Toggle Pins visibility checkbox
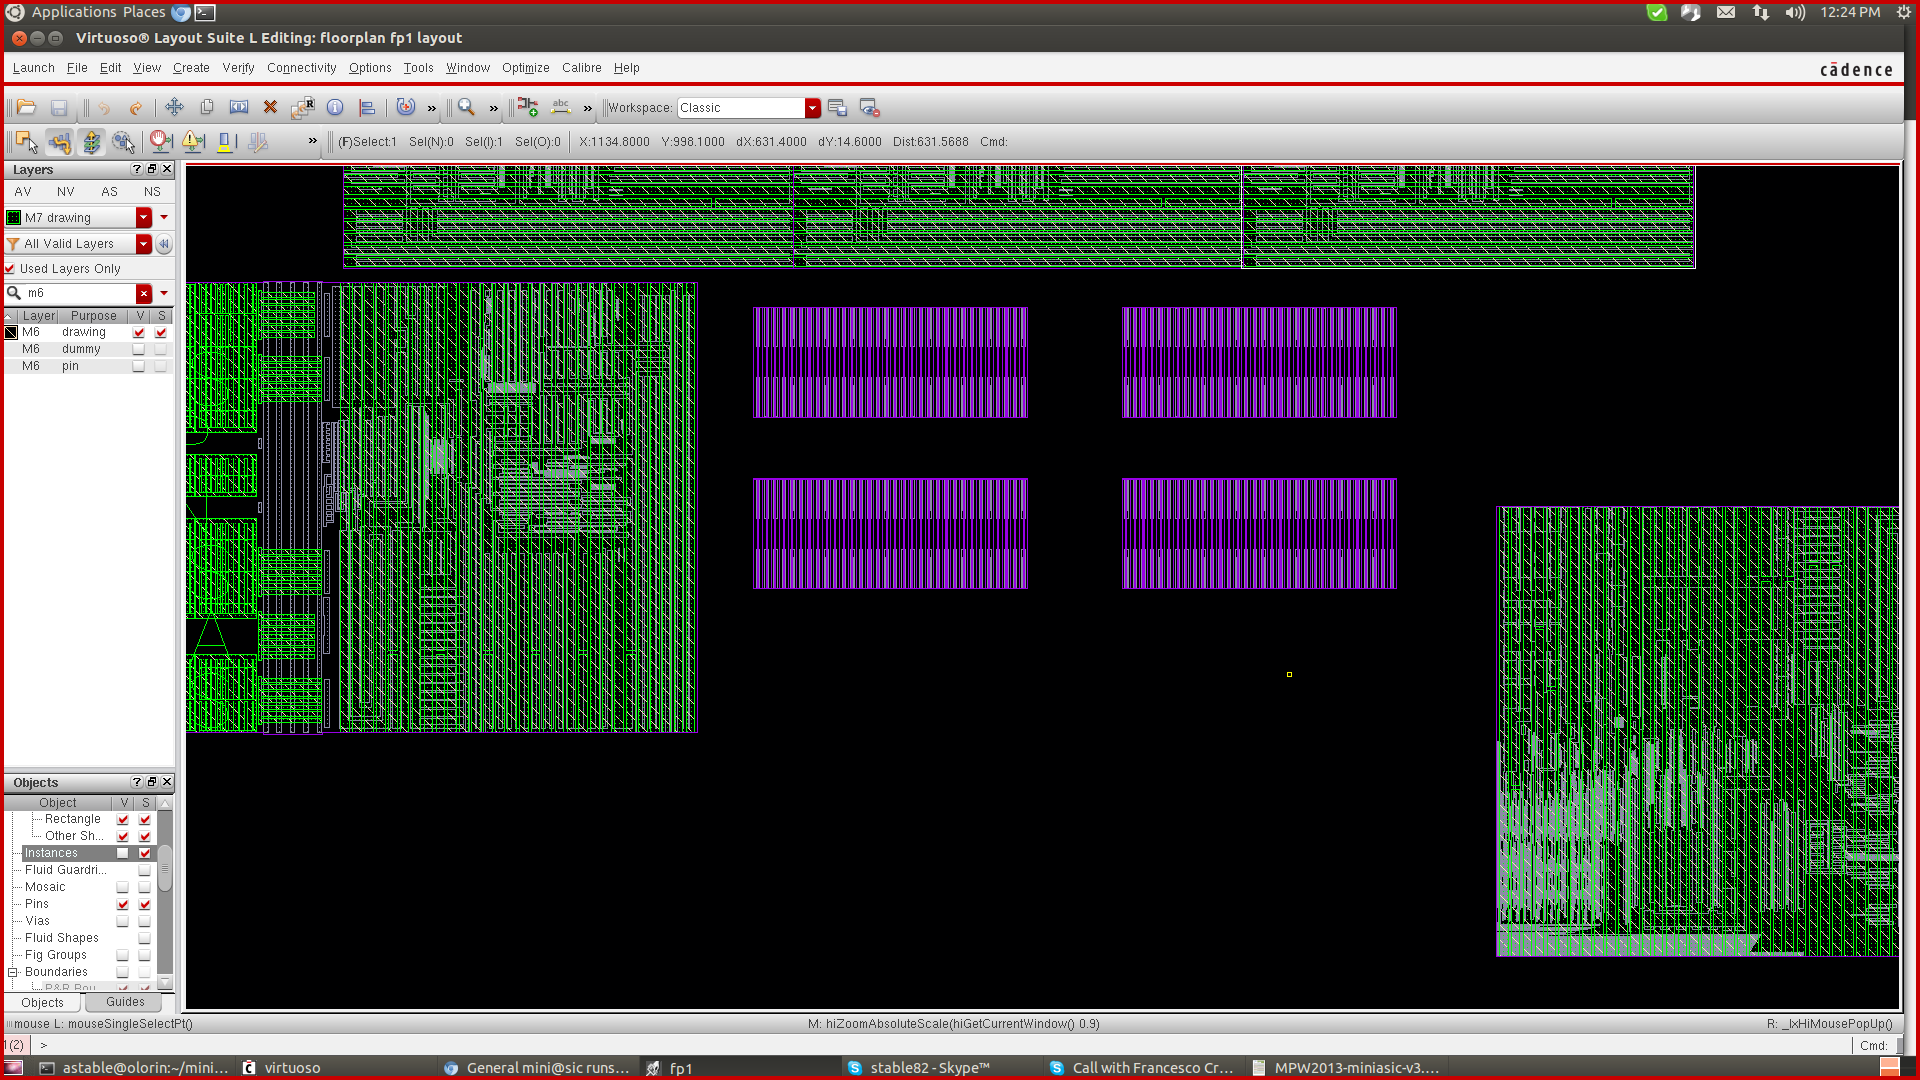1920x1080 pixels. [123, 904]
